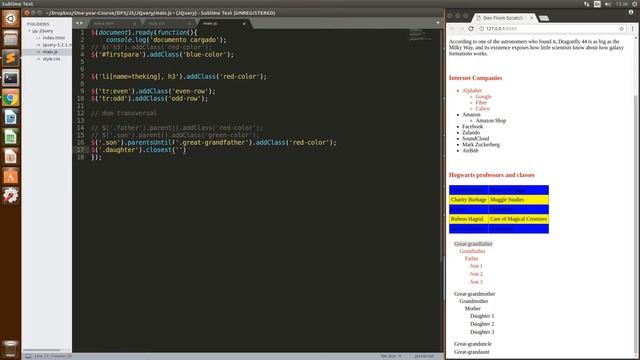Select the Dev From Scratch browser tab
This screenshot has width=640, height=360.
pos(504,18)
